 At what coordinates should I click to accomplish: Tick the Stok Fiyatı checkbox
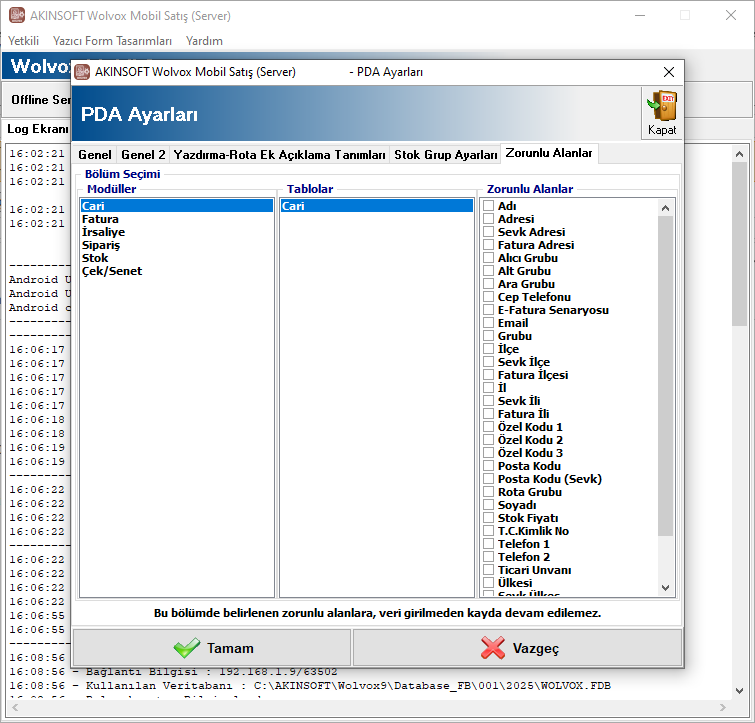click(x=488, y=517)
